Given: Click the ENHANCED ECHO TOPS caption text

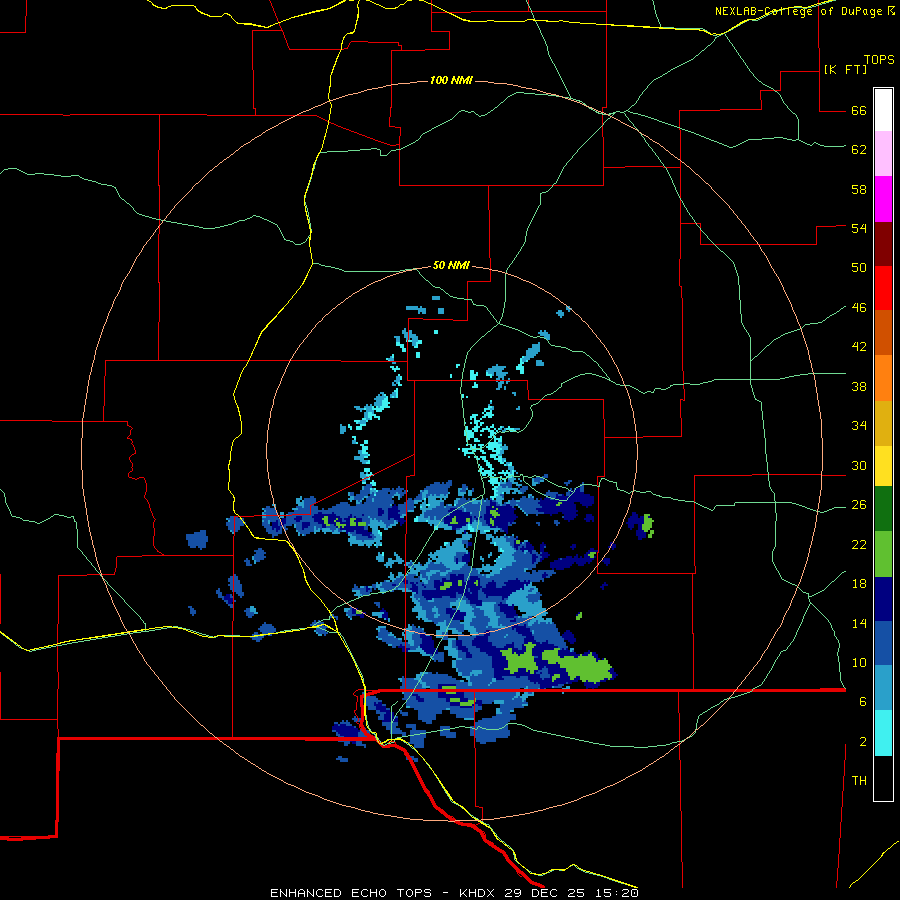Looking at the screenshot, I should point(351,893).
